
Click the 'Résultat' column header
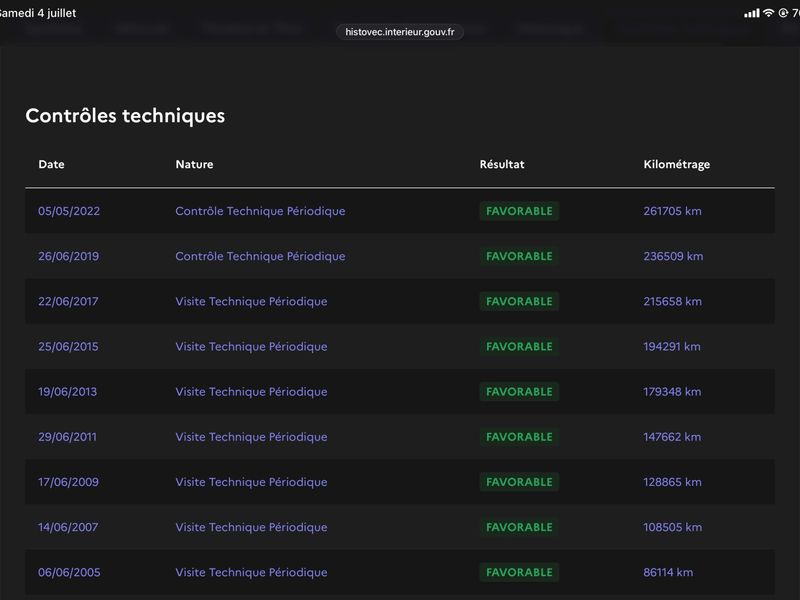coord(502,164)
